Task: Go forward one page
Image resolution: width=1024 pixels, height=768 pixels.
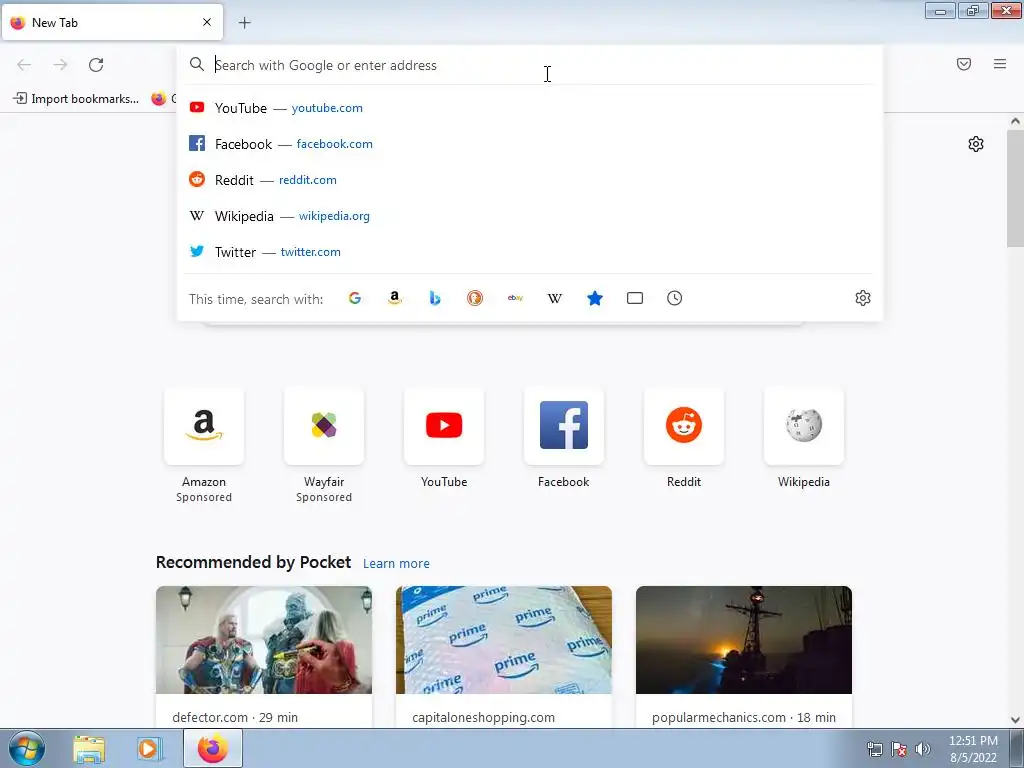Action: point(60,65)
